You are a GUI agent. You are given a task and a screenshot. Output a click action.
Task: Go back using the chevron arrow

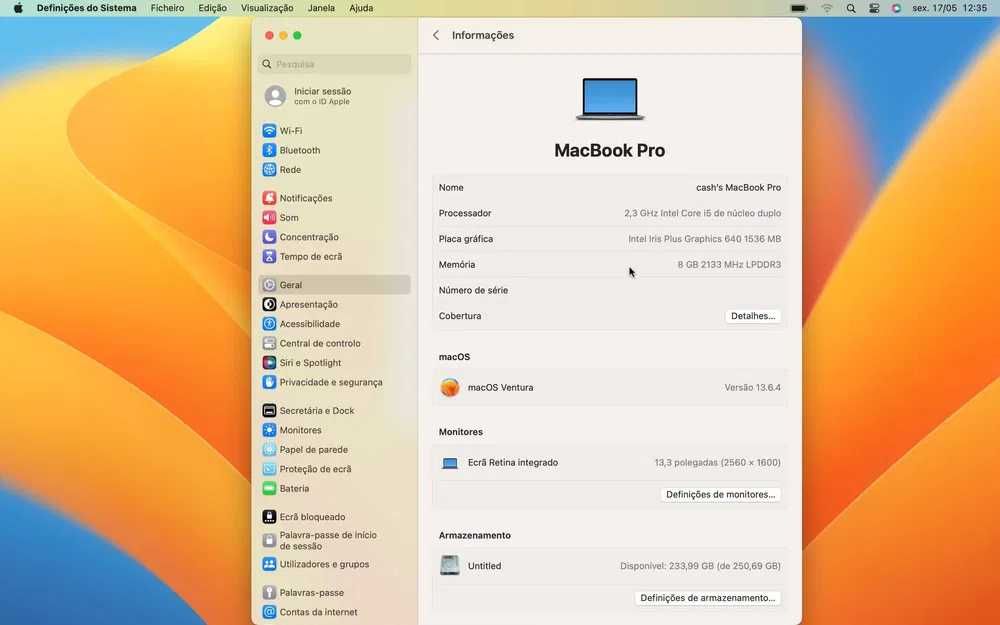pos(436,35)
